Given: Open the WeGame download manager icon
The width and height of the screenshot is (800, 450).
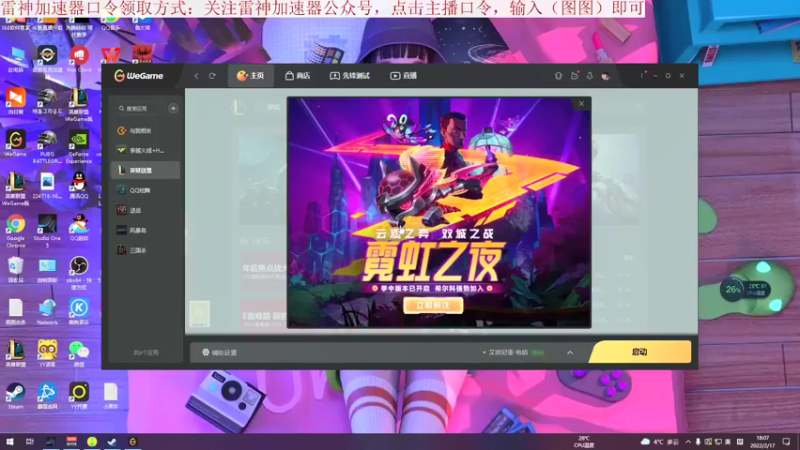Looking at the screenshot, I should pyautogui.click(x=590, y=76).
